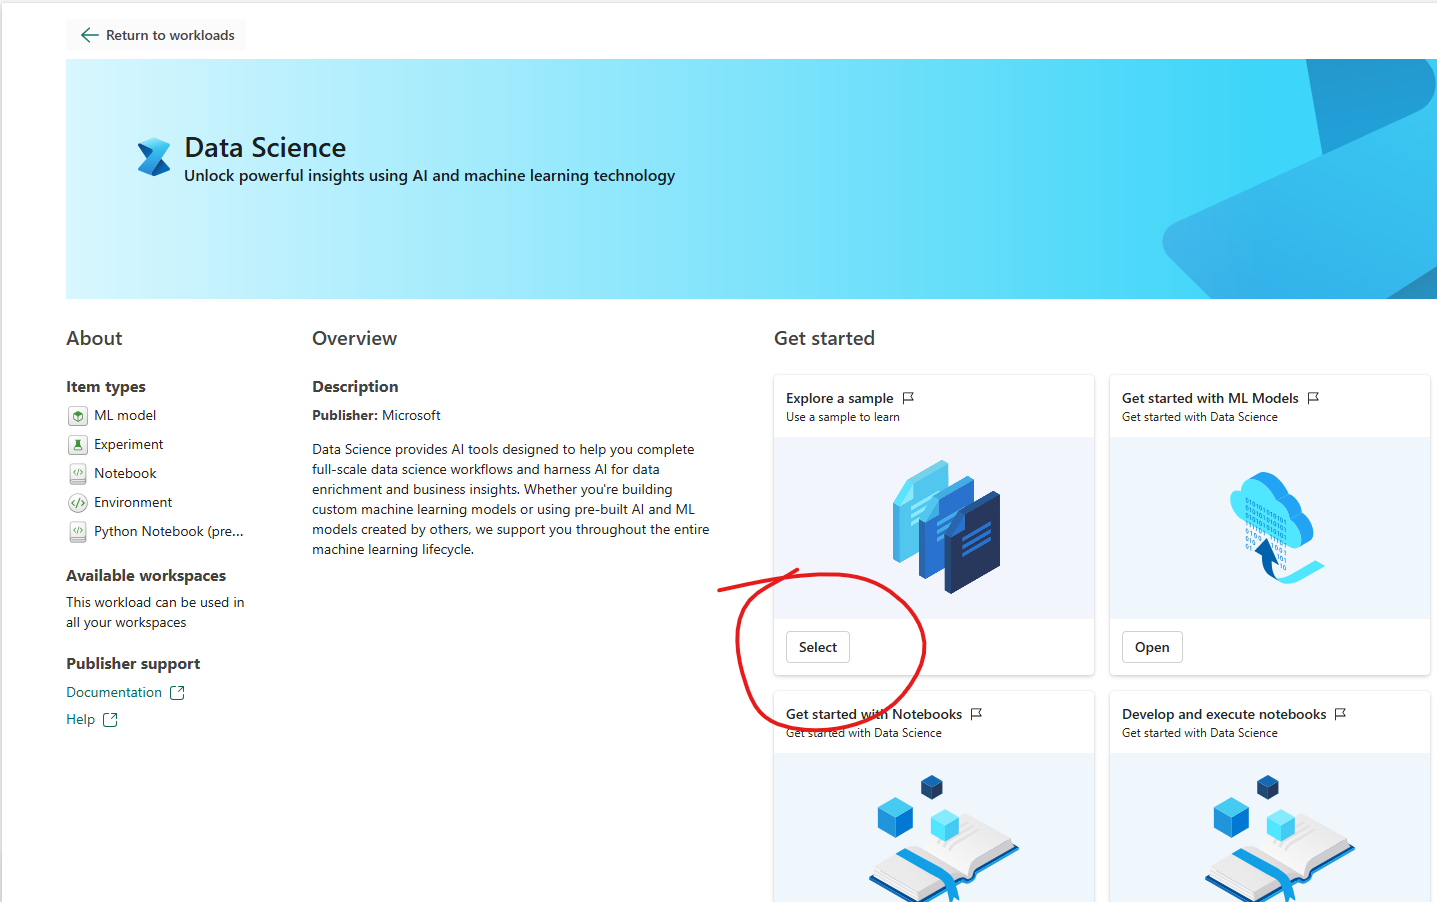Click the Explore a sample documents thumbnail
The width and height of the screenshot is (1437, 902).
tap(934, 528)
